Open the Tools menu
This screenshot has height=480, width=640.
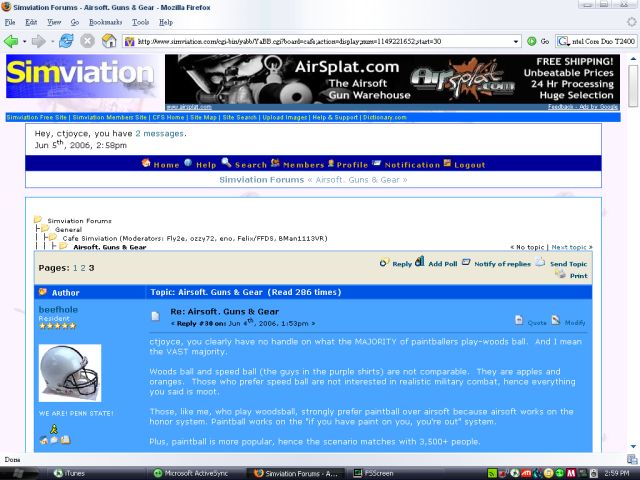coord(140,21)
